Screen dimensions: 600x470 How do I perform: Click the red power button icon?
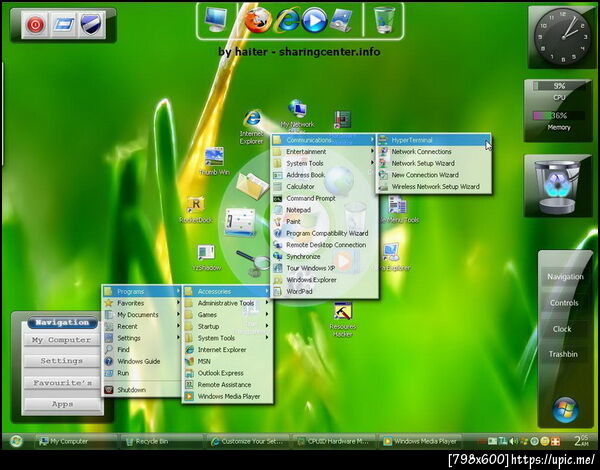35,25
